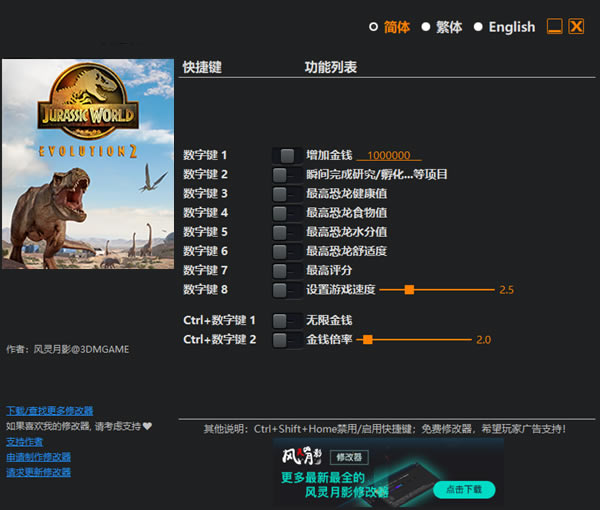Enable the 最高评分 toggle
The height and width of the screenshot is (510, 600).
[x=287, y=270]
